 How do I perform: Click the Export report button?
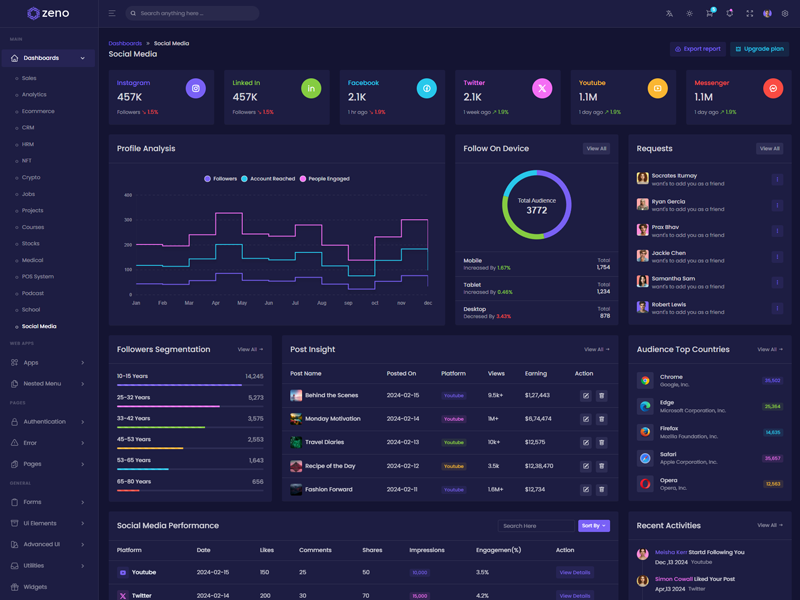pyautogui.click(x=697, y=49)
